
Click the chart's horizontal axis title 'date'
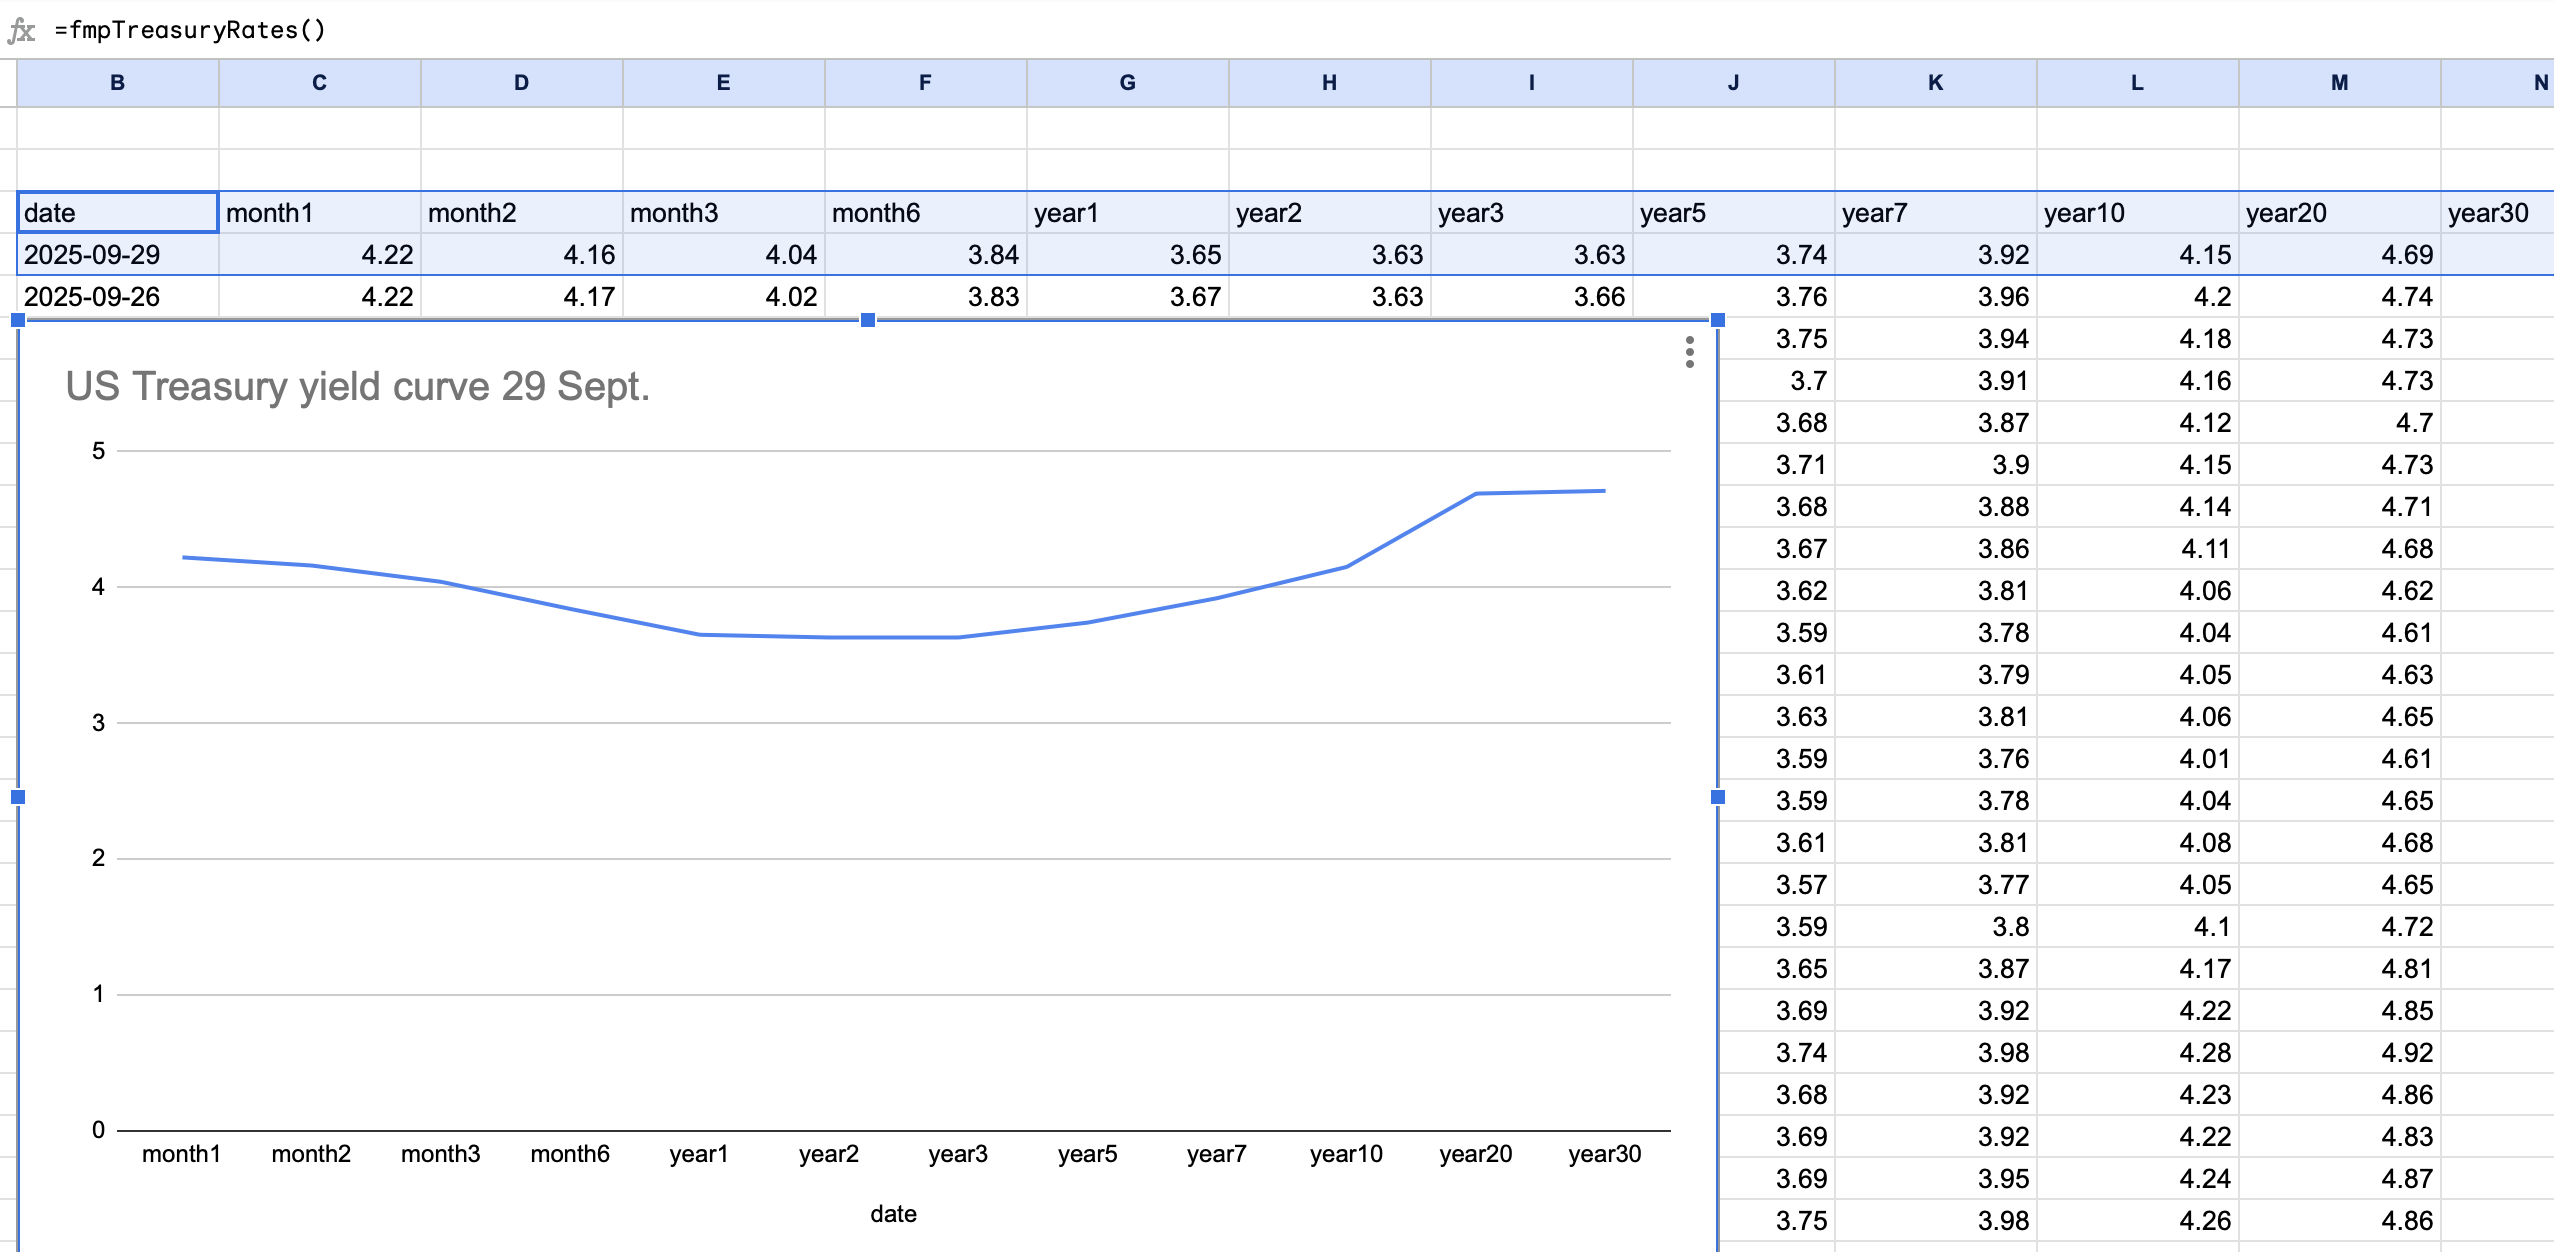coord(893,1214)
